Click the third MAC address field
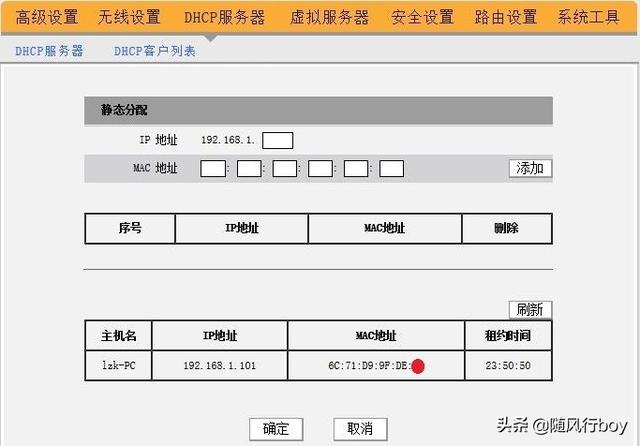 click(x=284, y=169)
